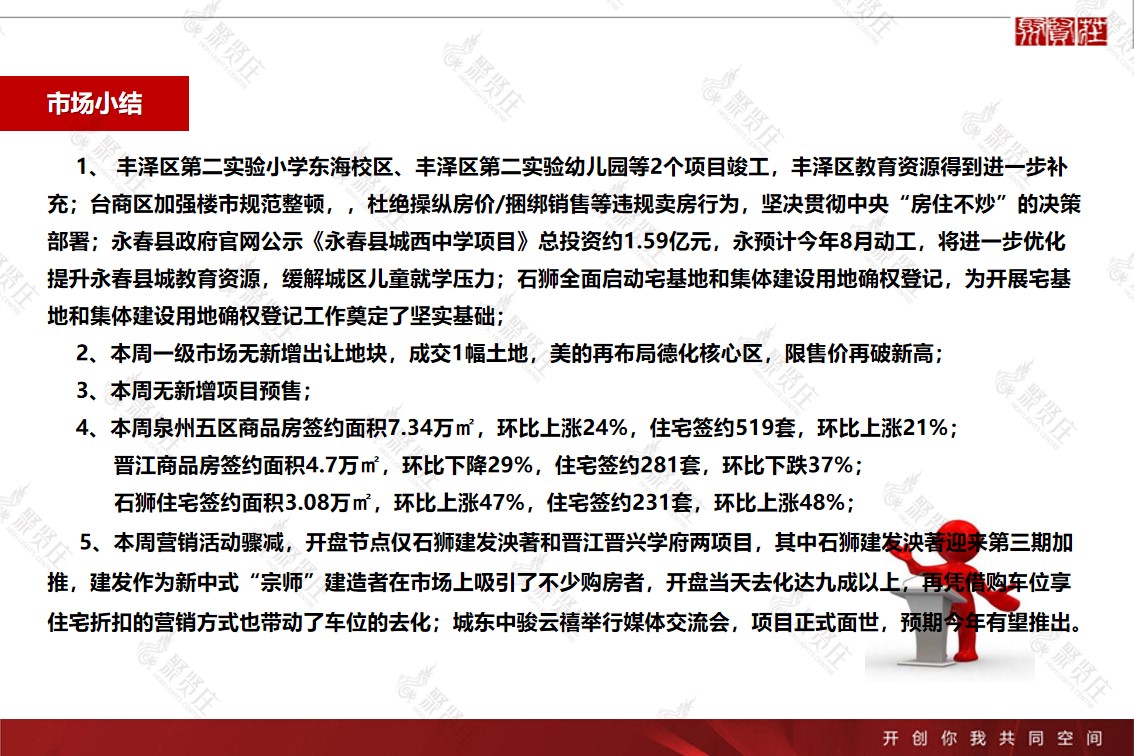Click the text 环比上涨48%
Viewport: 1134px width, 756px height.
click(x=780, y=503)
